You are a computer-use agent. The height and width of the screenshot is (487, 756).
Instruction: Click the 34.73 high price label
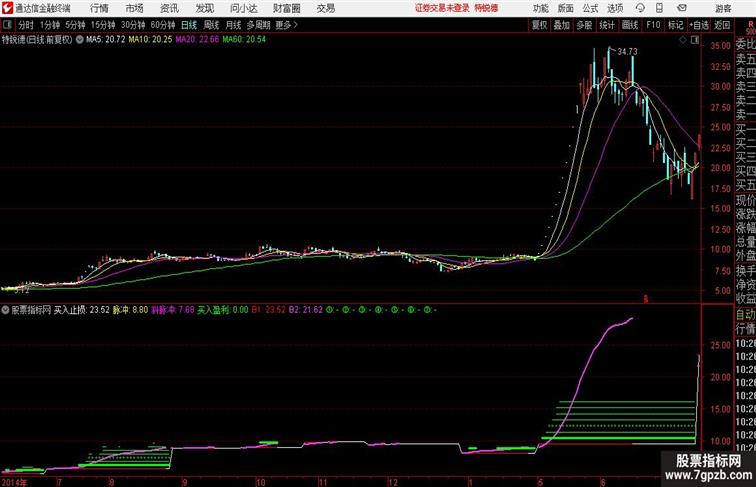tap(627, 52)
